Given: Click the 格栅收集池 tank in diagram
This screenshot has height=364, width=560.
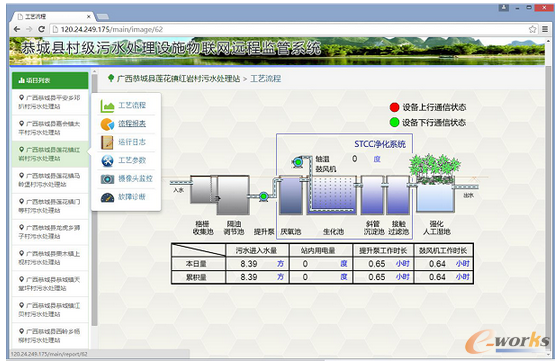Looking at the screenshot, I should (x=203, y=189).
